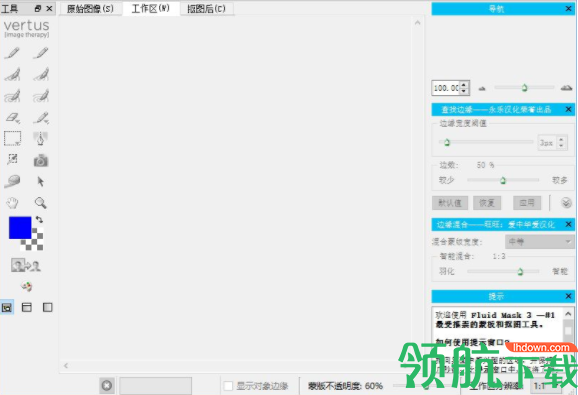The width and height of the screenshot is (578, 395).
Task: Click the small zoom-out mountain icon
Action: 482,88
